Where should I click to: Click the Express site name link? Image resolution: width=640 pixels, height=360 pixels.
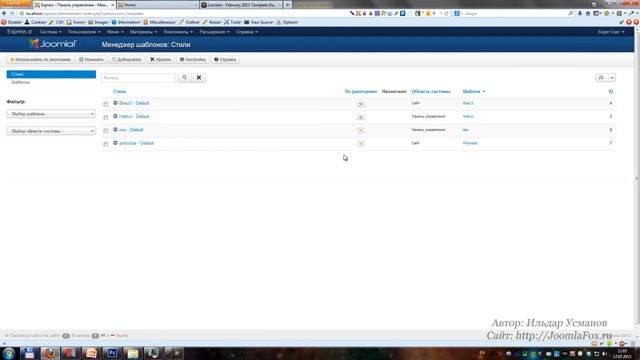[x=19, y=32]
